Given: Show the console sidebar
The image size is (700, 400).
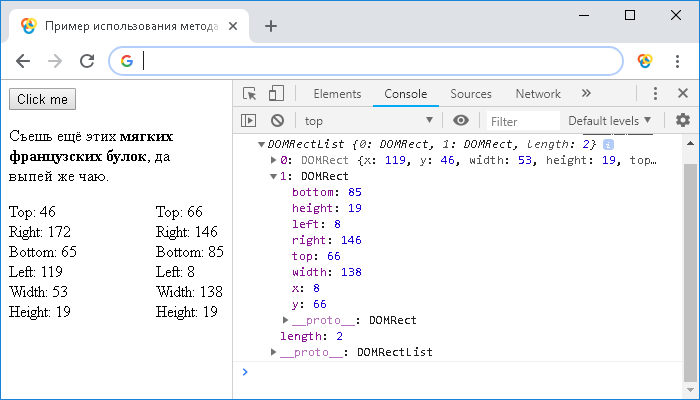Looking at the screenshot, I should [248, 121].
